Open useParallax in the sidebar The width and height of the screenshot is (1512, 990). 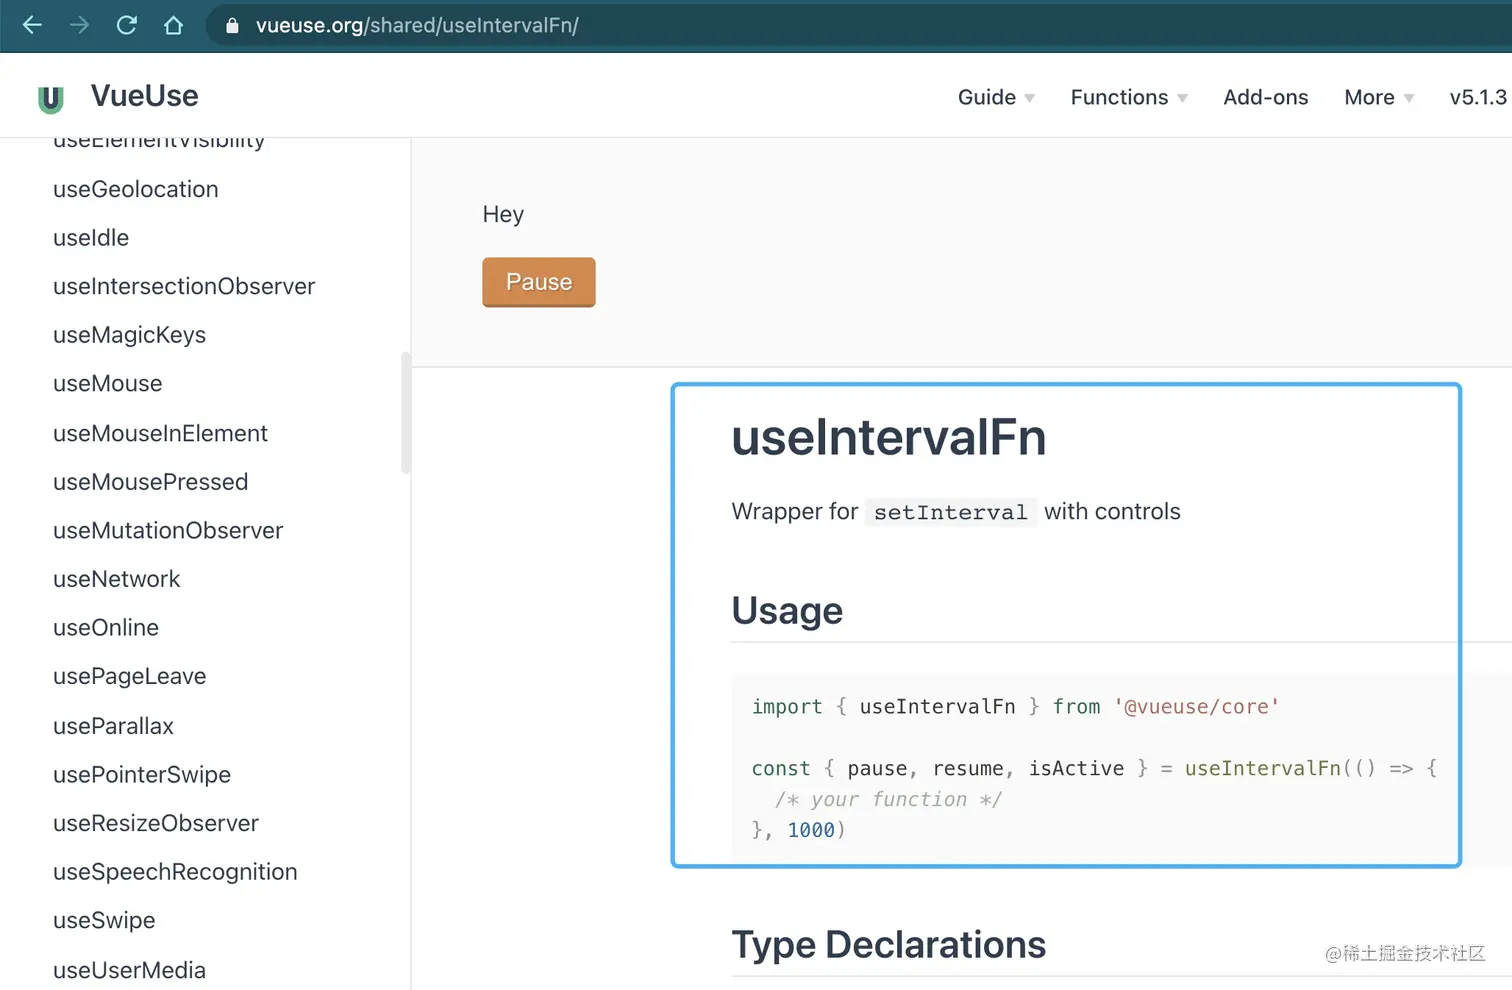click(114, 726)
